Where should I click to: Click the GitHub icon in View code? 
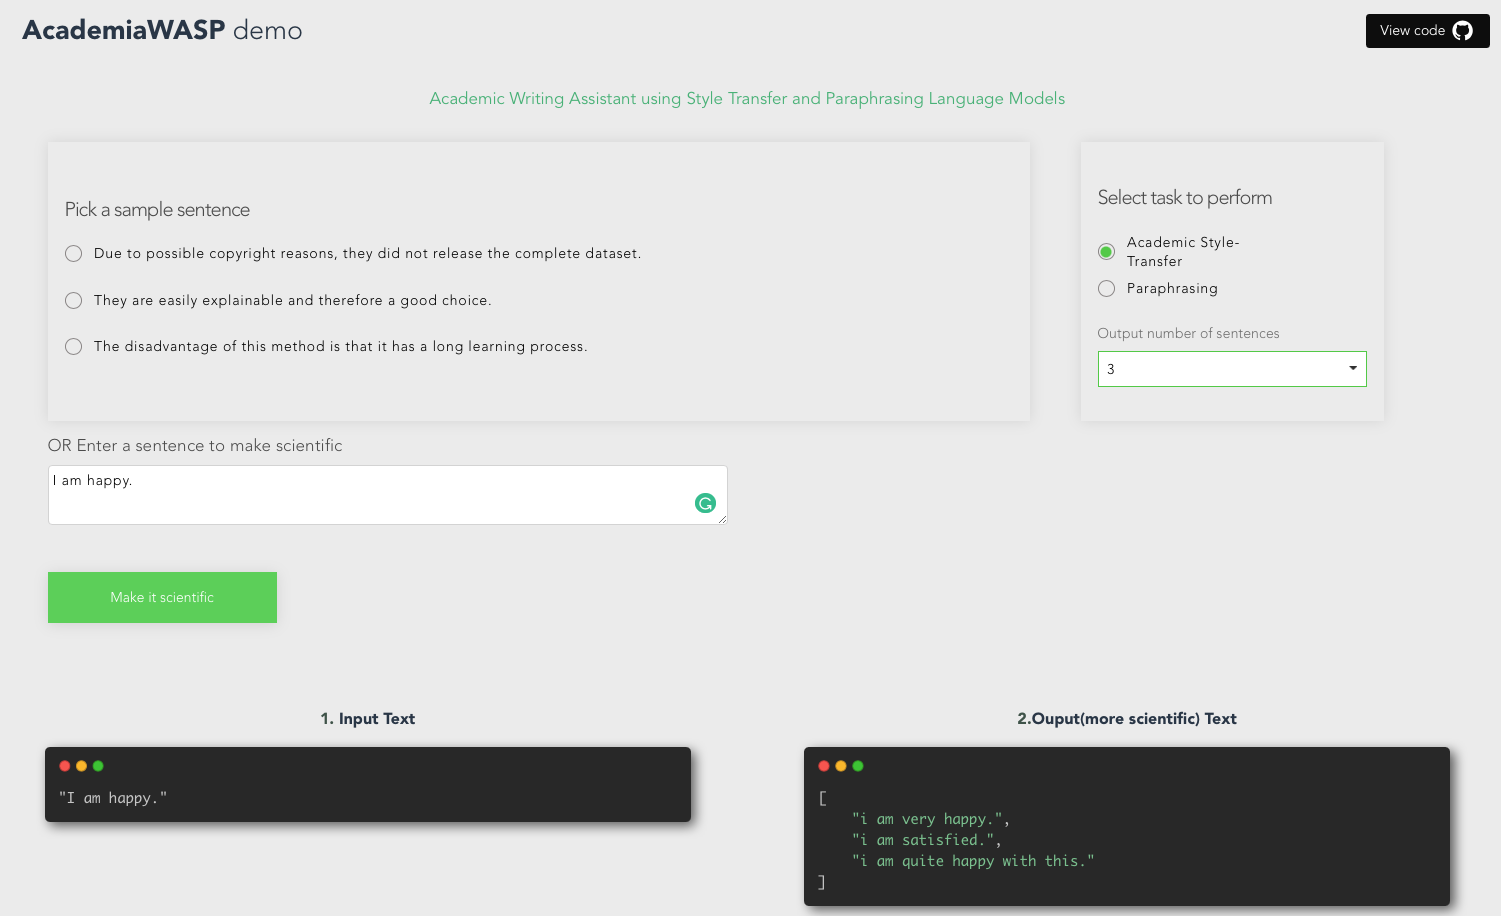tap(1462, 31)
